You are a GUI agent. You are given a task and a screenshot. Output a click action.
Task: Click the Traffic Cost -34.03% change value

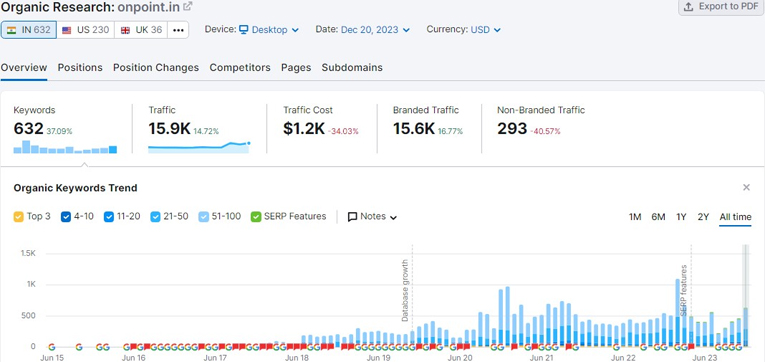pos(343,131)
